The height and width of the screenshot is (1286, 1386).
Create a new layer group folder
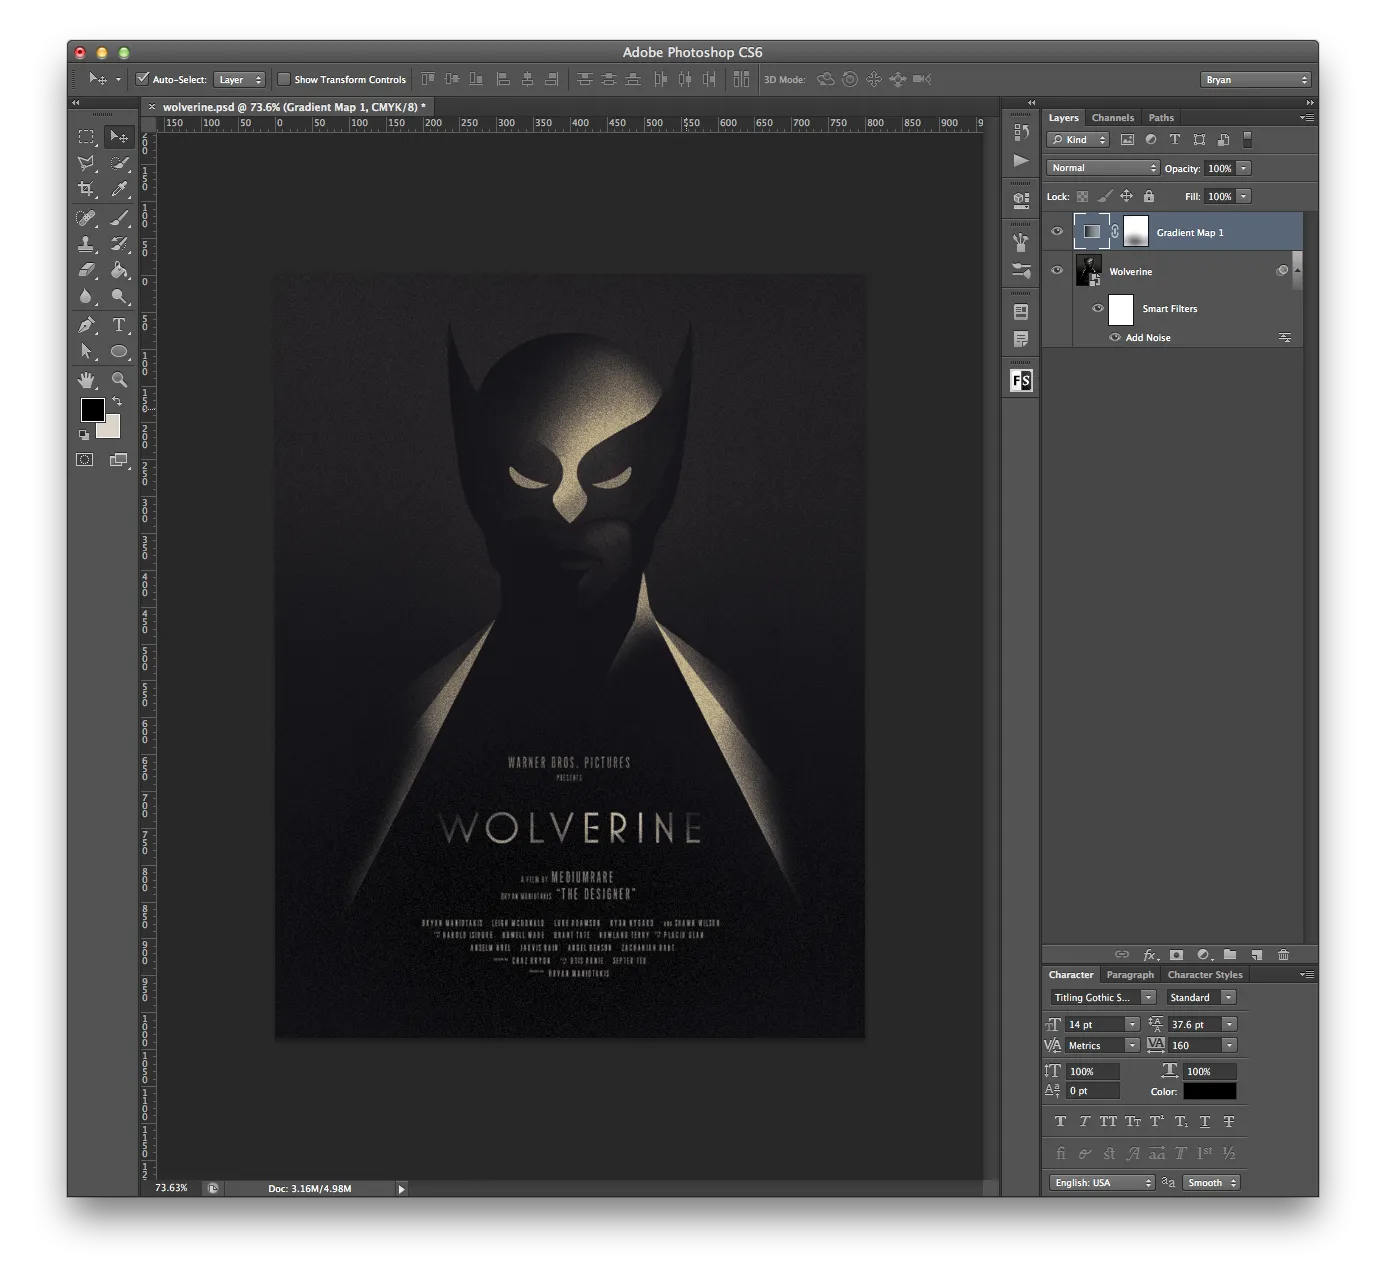(x=1230, y=955)
